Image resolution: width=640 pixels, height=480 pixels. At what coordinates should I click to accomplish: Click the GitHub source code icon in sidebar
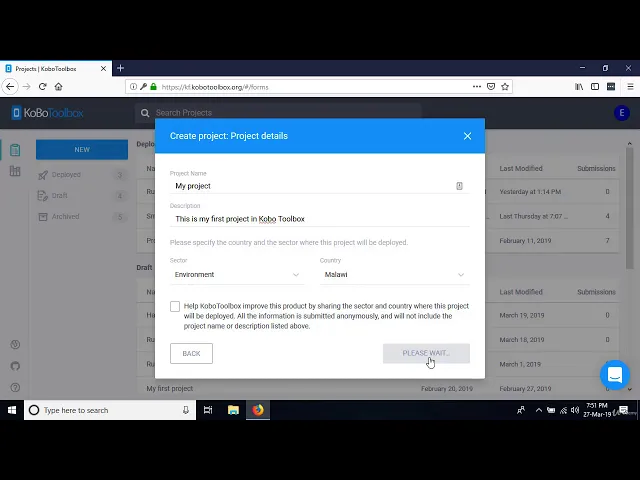click(15, 366)
